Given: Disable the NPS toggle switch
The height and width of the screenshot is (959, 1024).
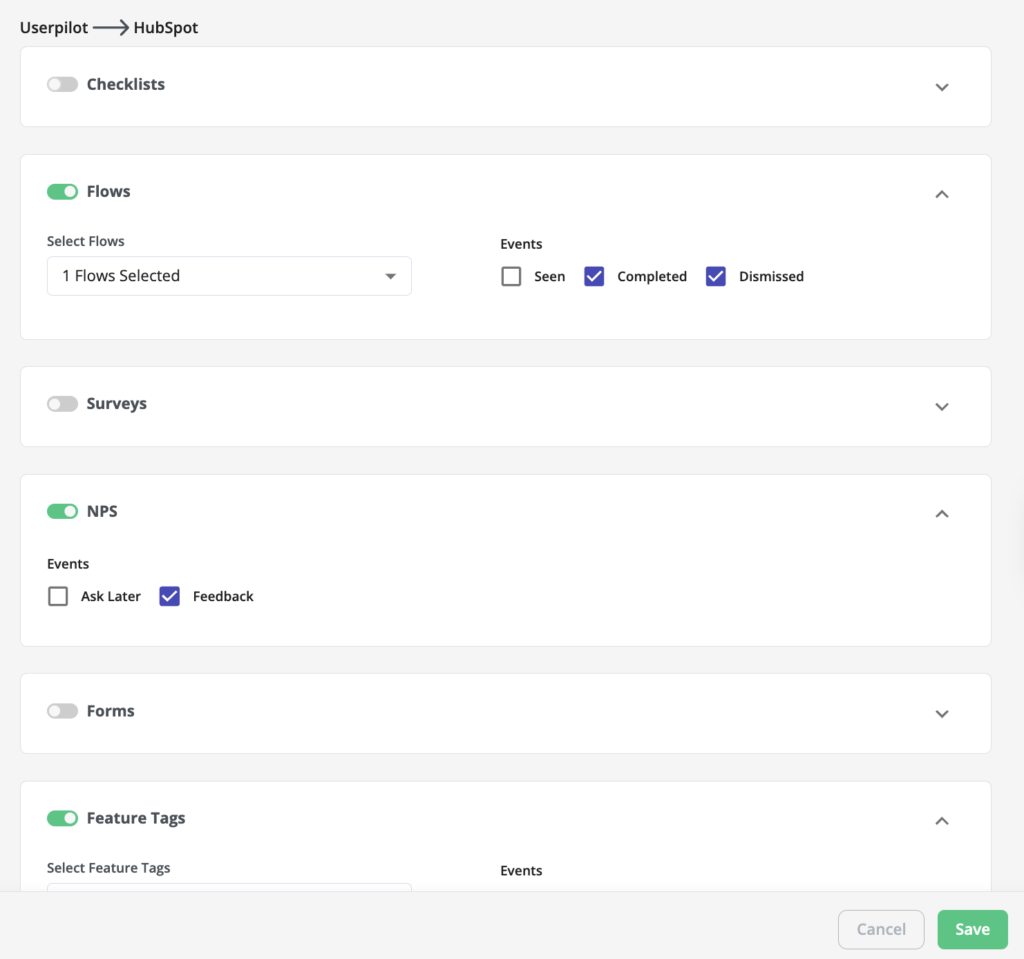Looking at the screenshot, I should click(x=62, y=511).
